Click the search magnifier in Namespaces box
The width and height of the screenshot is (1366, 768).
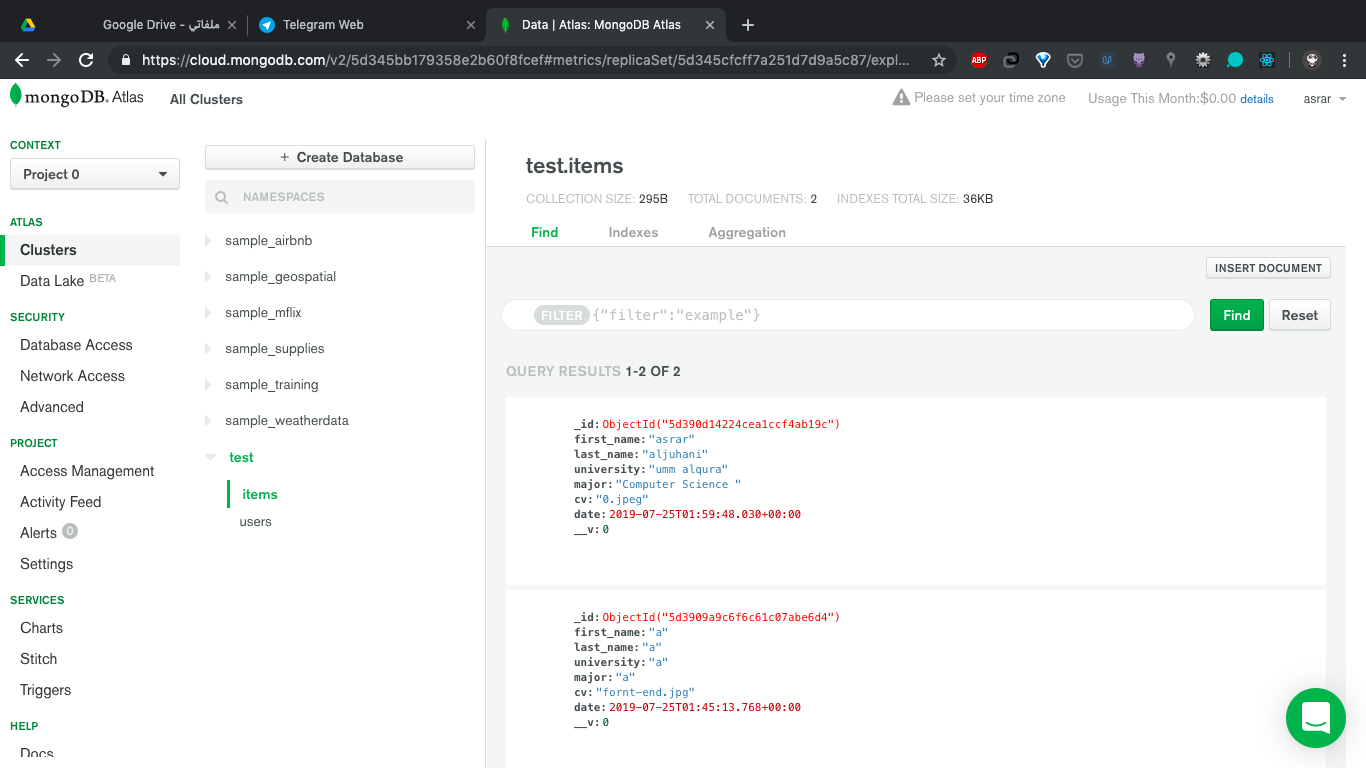point(221,196)
